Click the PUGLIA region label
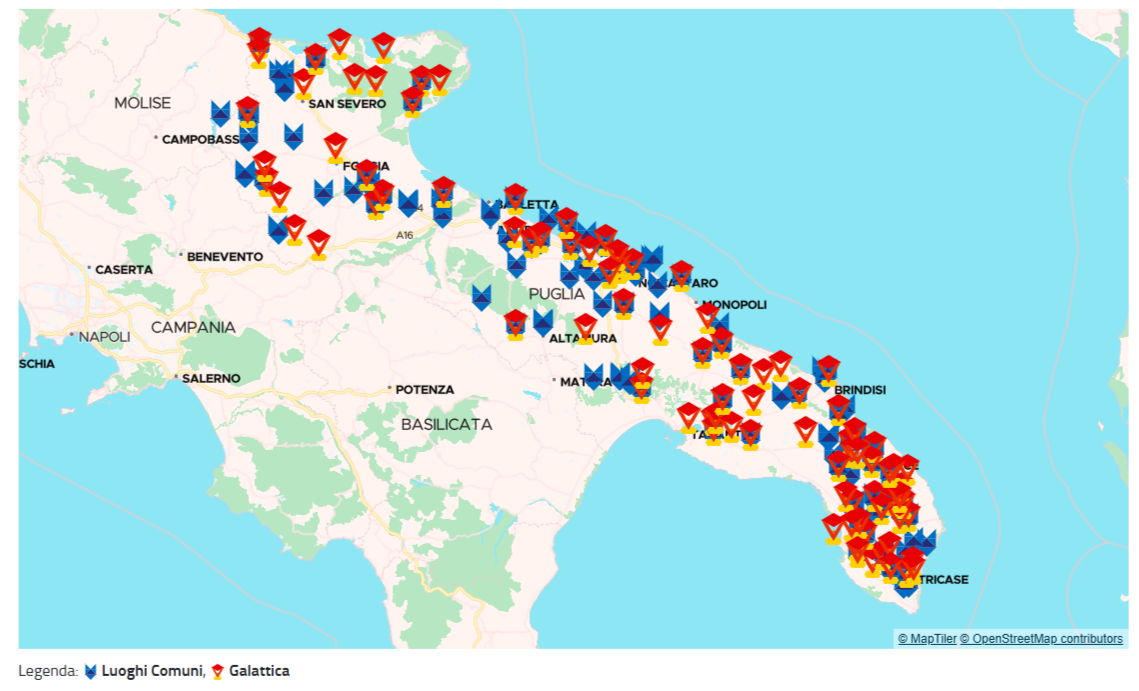This screenshot has height=691, width=1139. pyautogui.click(x=558, y=295)
